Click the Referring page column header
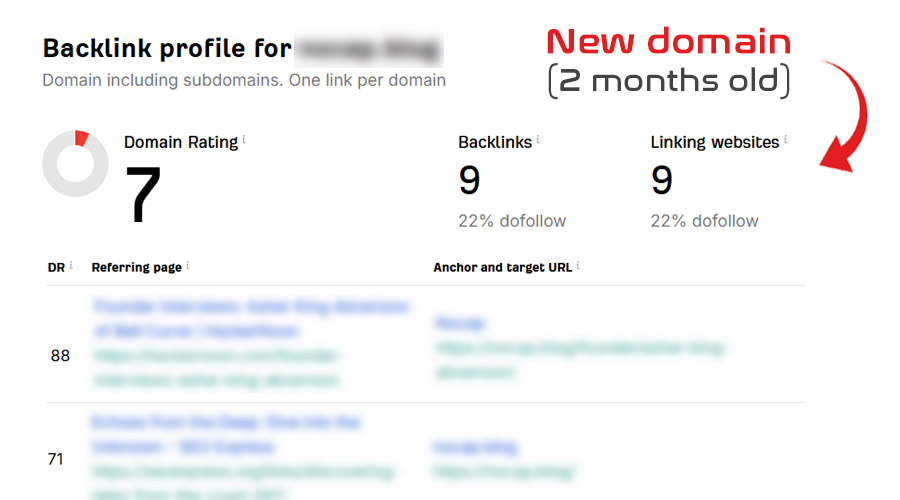The width and height of the screenshot is (900, 500). point(136,268)
